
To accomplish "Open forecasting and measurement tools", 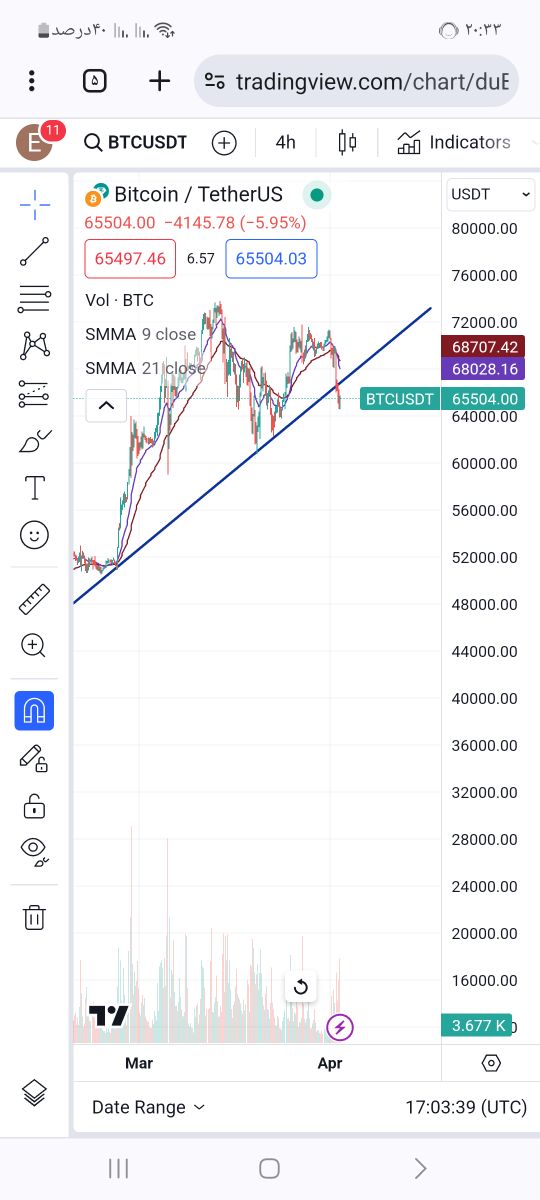I will pos(34,393).
